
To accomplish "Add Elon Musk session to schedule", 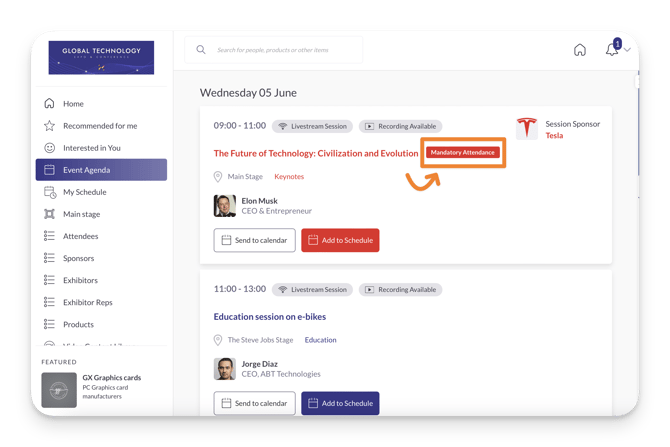I will (340, 240).
